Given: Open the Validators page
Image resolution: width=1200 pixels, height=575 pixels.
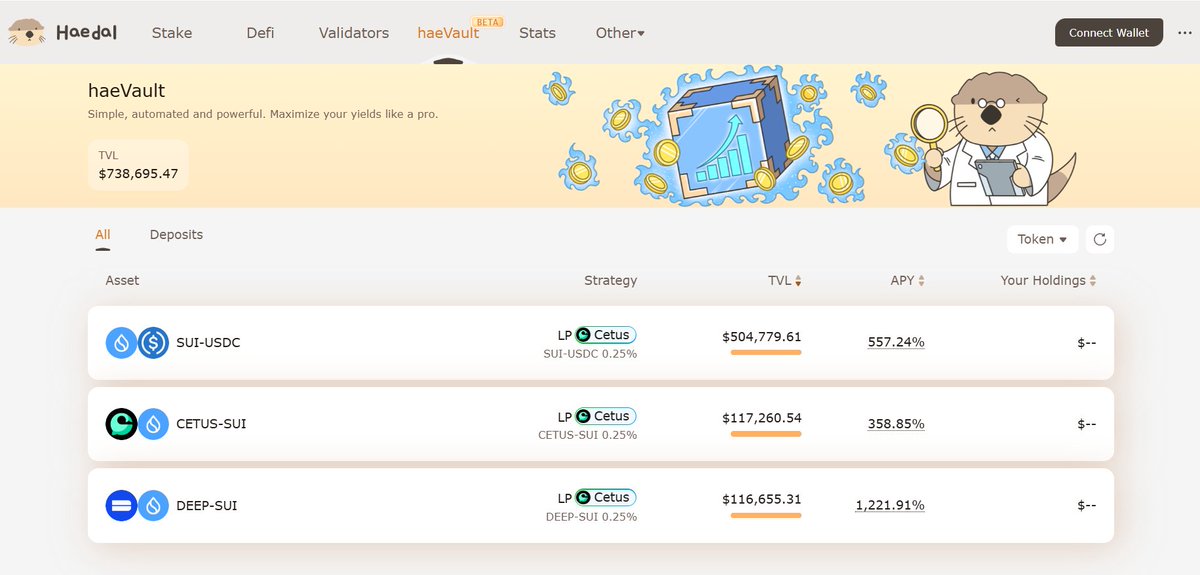Looking at the screenshot, I should (354, 33).
